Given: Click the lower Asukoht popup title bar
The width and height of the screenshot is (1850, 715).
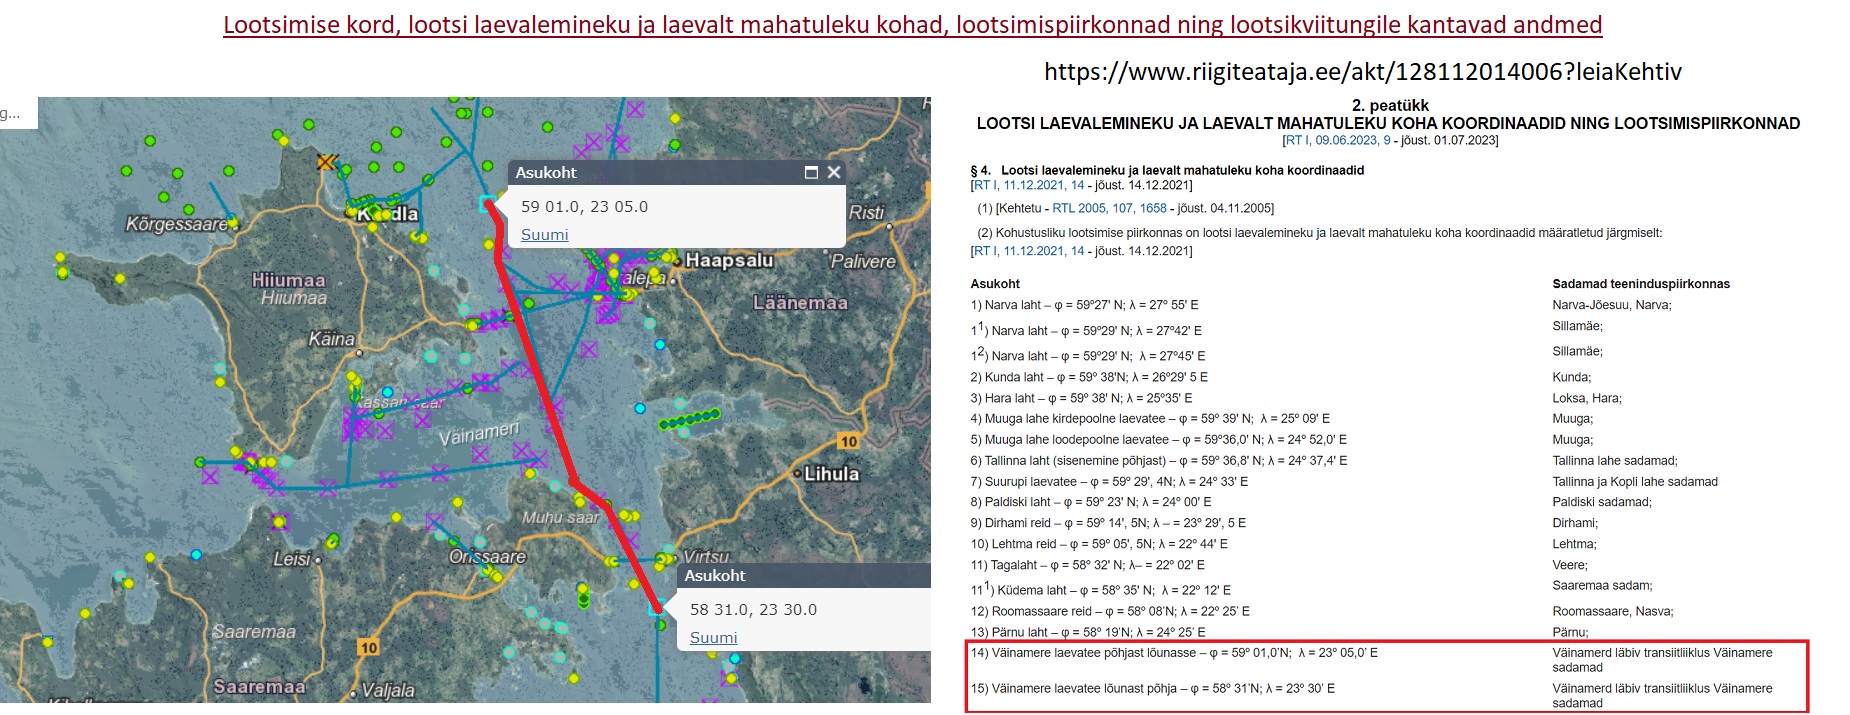Looking at the screenshot, I should pos(805,575).
